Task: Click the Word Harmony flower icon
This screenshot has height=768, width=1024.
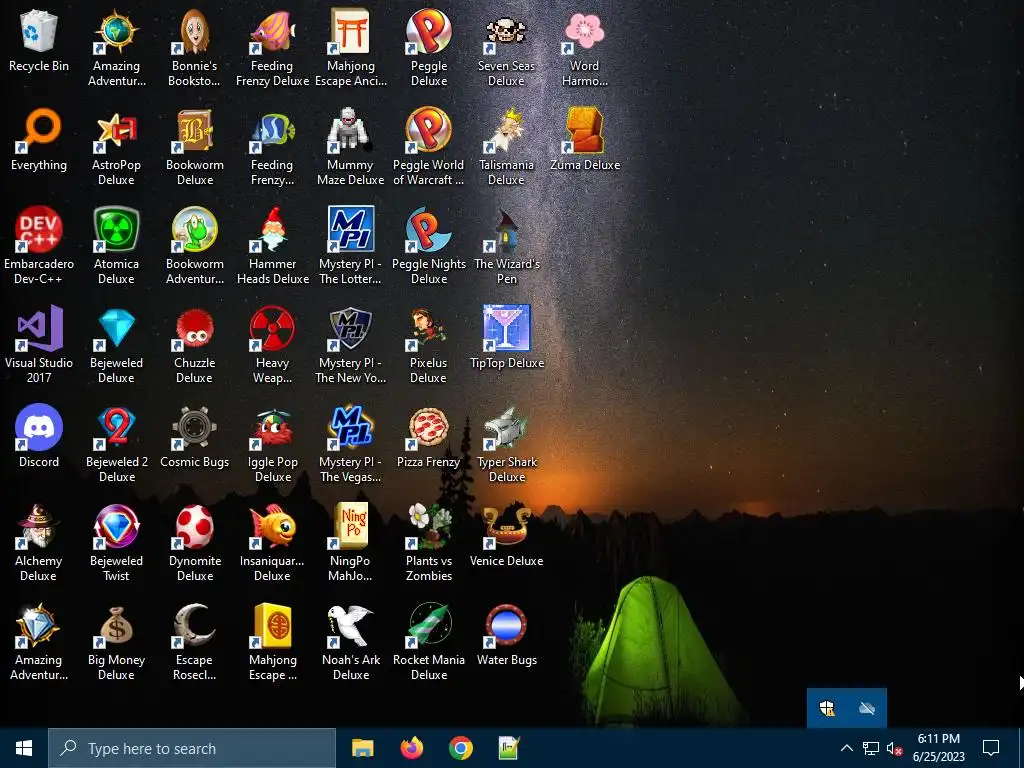Action: click(584, 31)
